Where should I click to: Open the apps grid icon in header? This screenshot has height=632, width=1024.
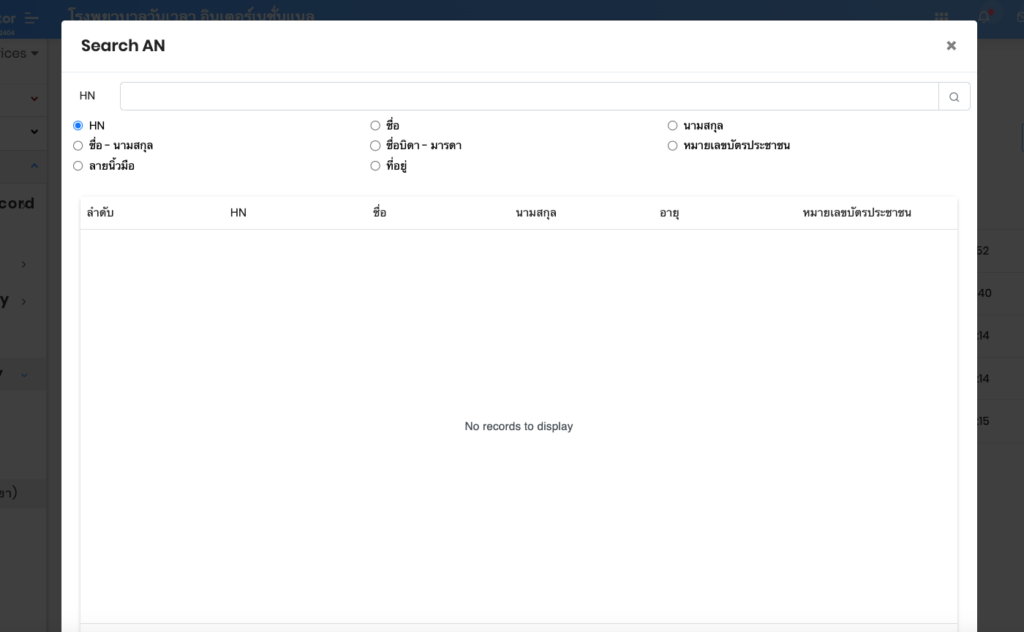tap(941, 16)
